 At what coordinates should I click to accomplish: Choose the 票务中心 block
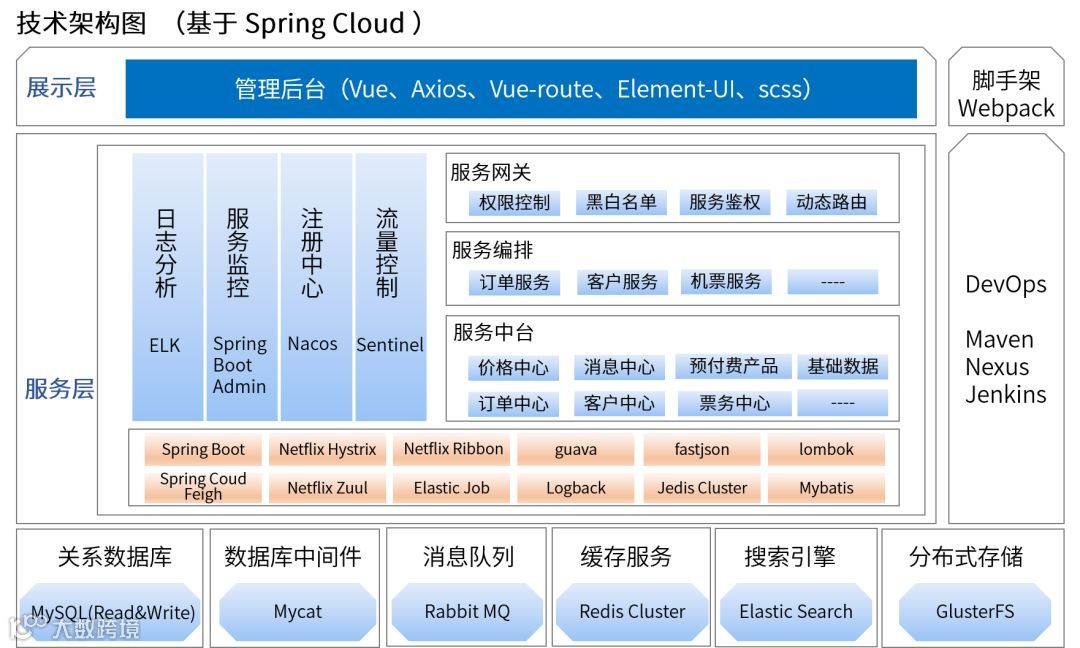pyautogui.click(x=734, y=403)
